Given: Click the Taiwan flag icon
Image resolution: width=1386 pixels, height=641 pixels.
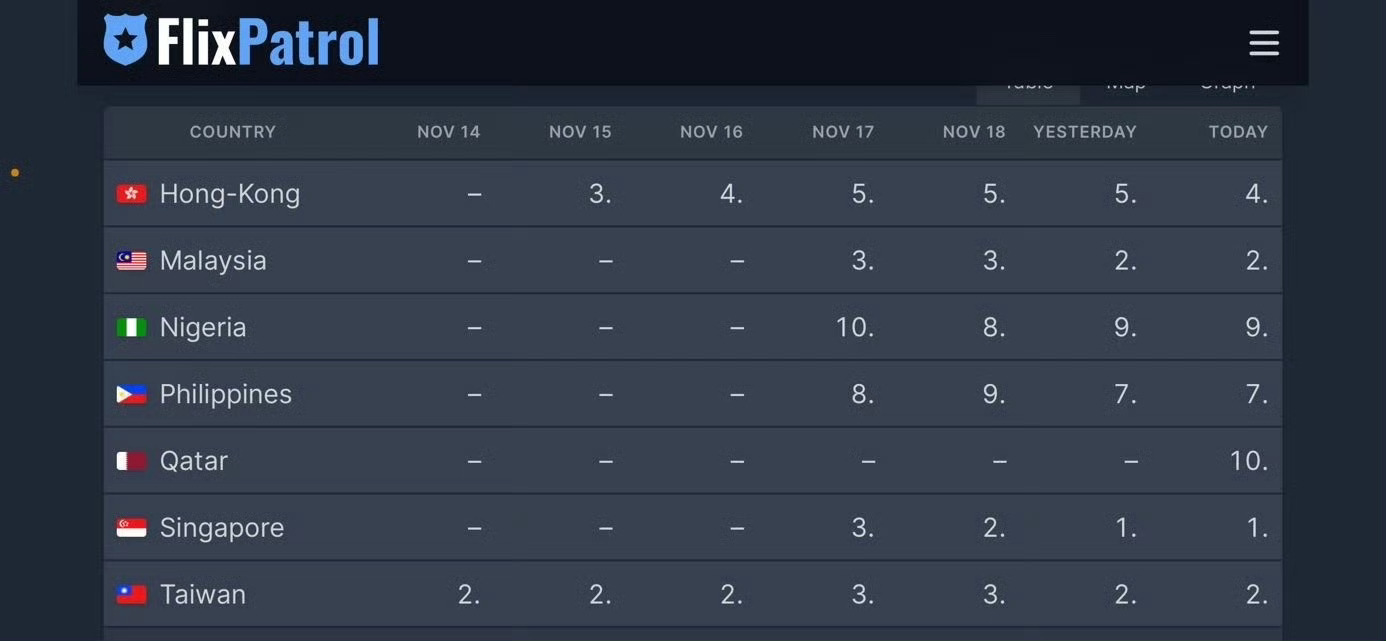Looking at the screenshot, I should 131,595.
